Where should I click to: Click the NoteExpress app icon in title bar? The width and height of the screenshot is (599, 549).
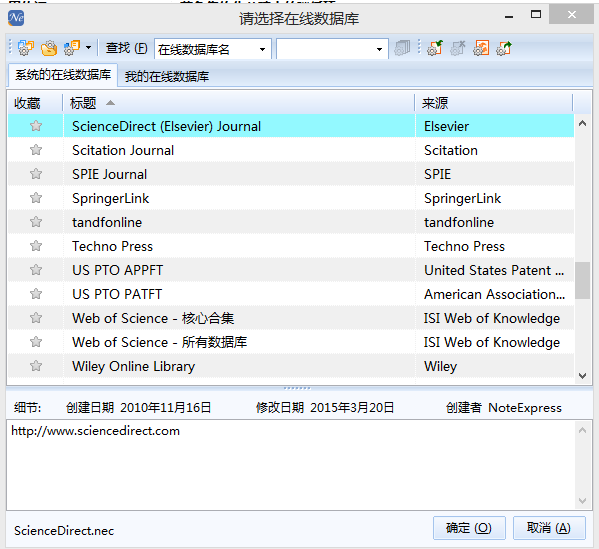(16, 18)
